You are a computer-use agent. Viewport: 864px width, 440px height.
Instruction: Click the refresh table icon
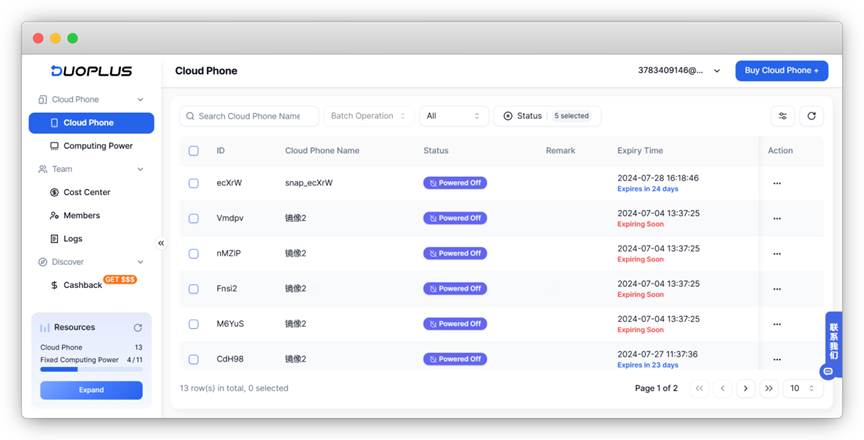(811, 116)
